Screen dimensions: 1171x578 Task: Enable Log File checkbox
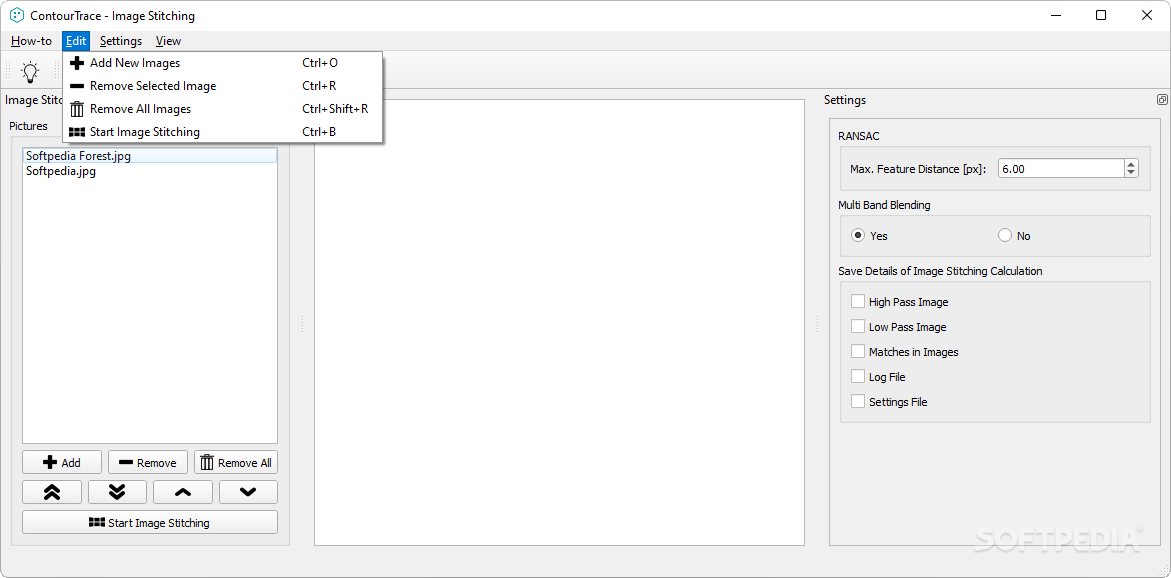click(858, 376)
